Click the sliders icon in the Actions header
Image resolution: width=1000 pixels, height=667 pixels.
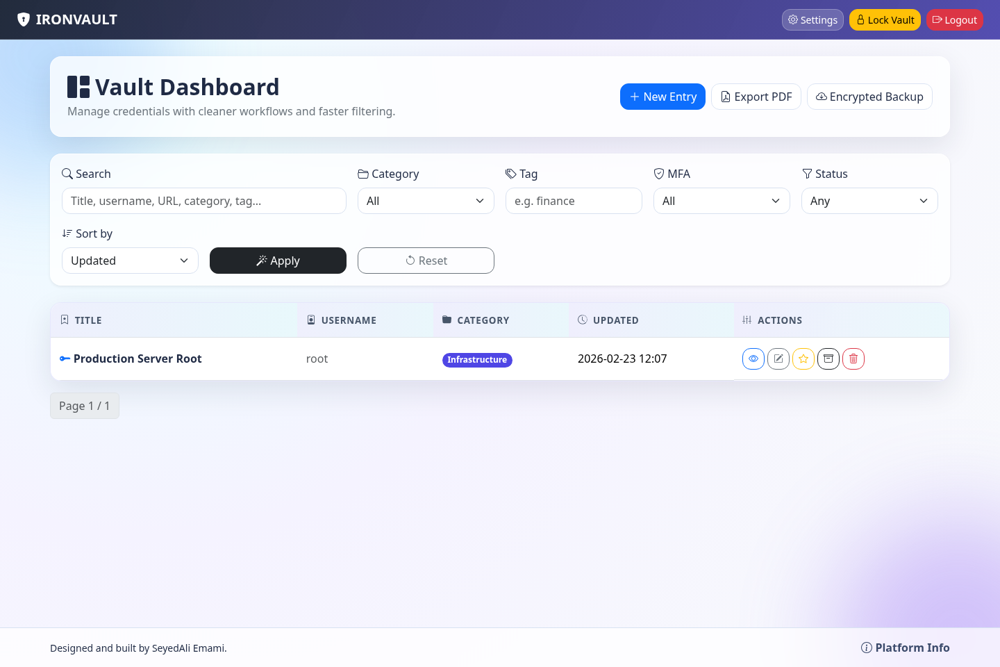(747, 319)
